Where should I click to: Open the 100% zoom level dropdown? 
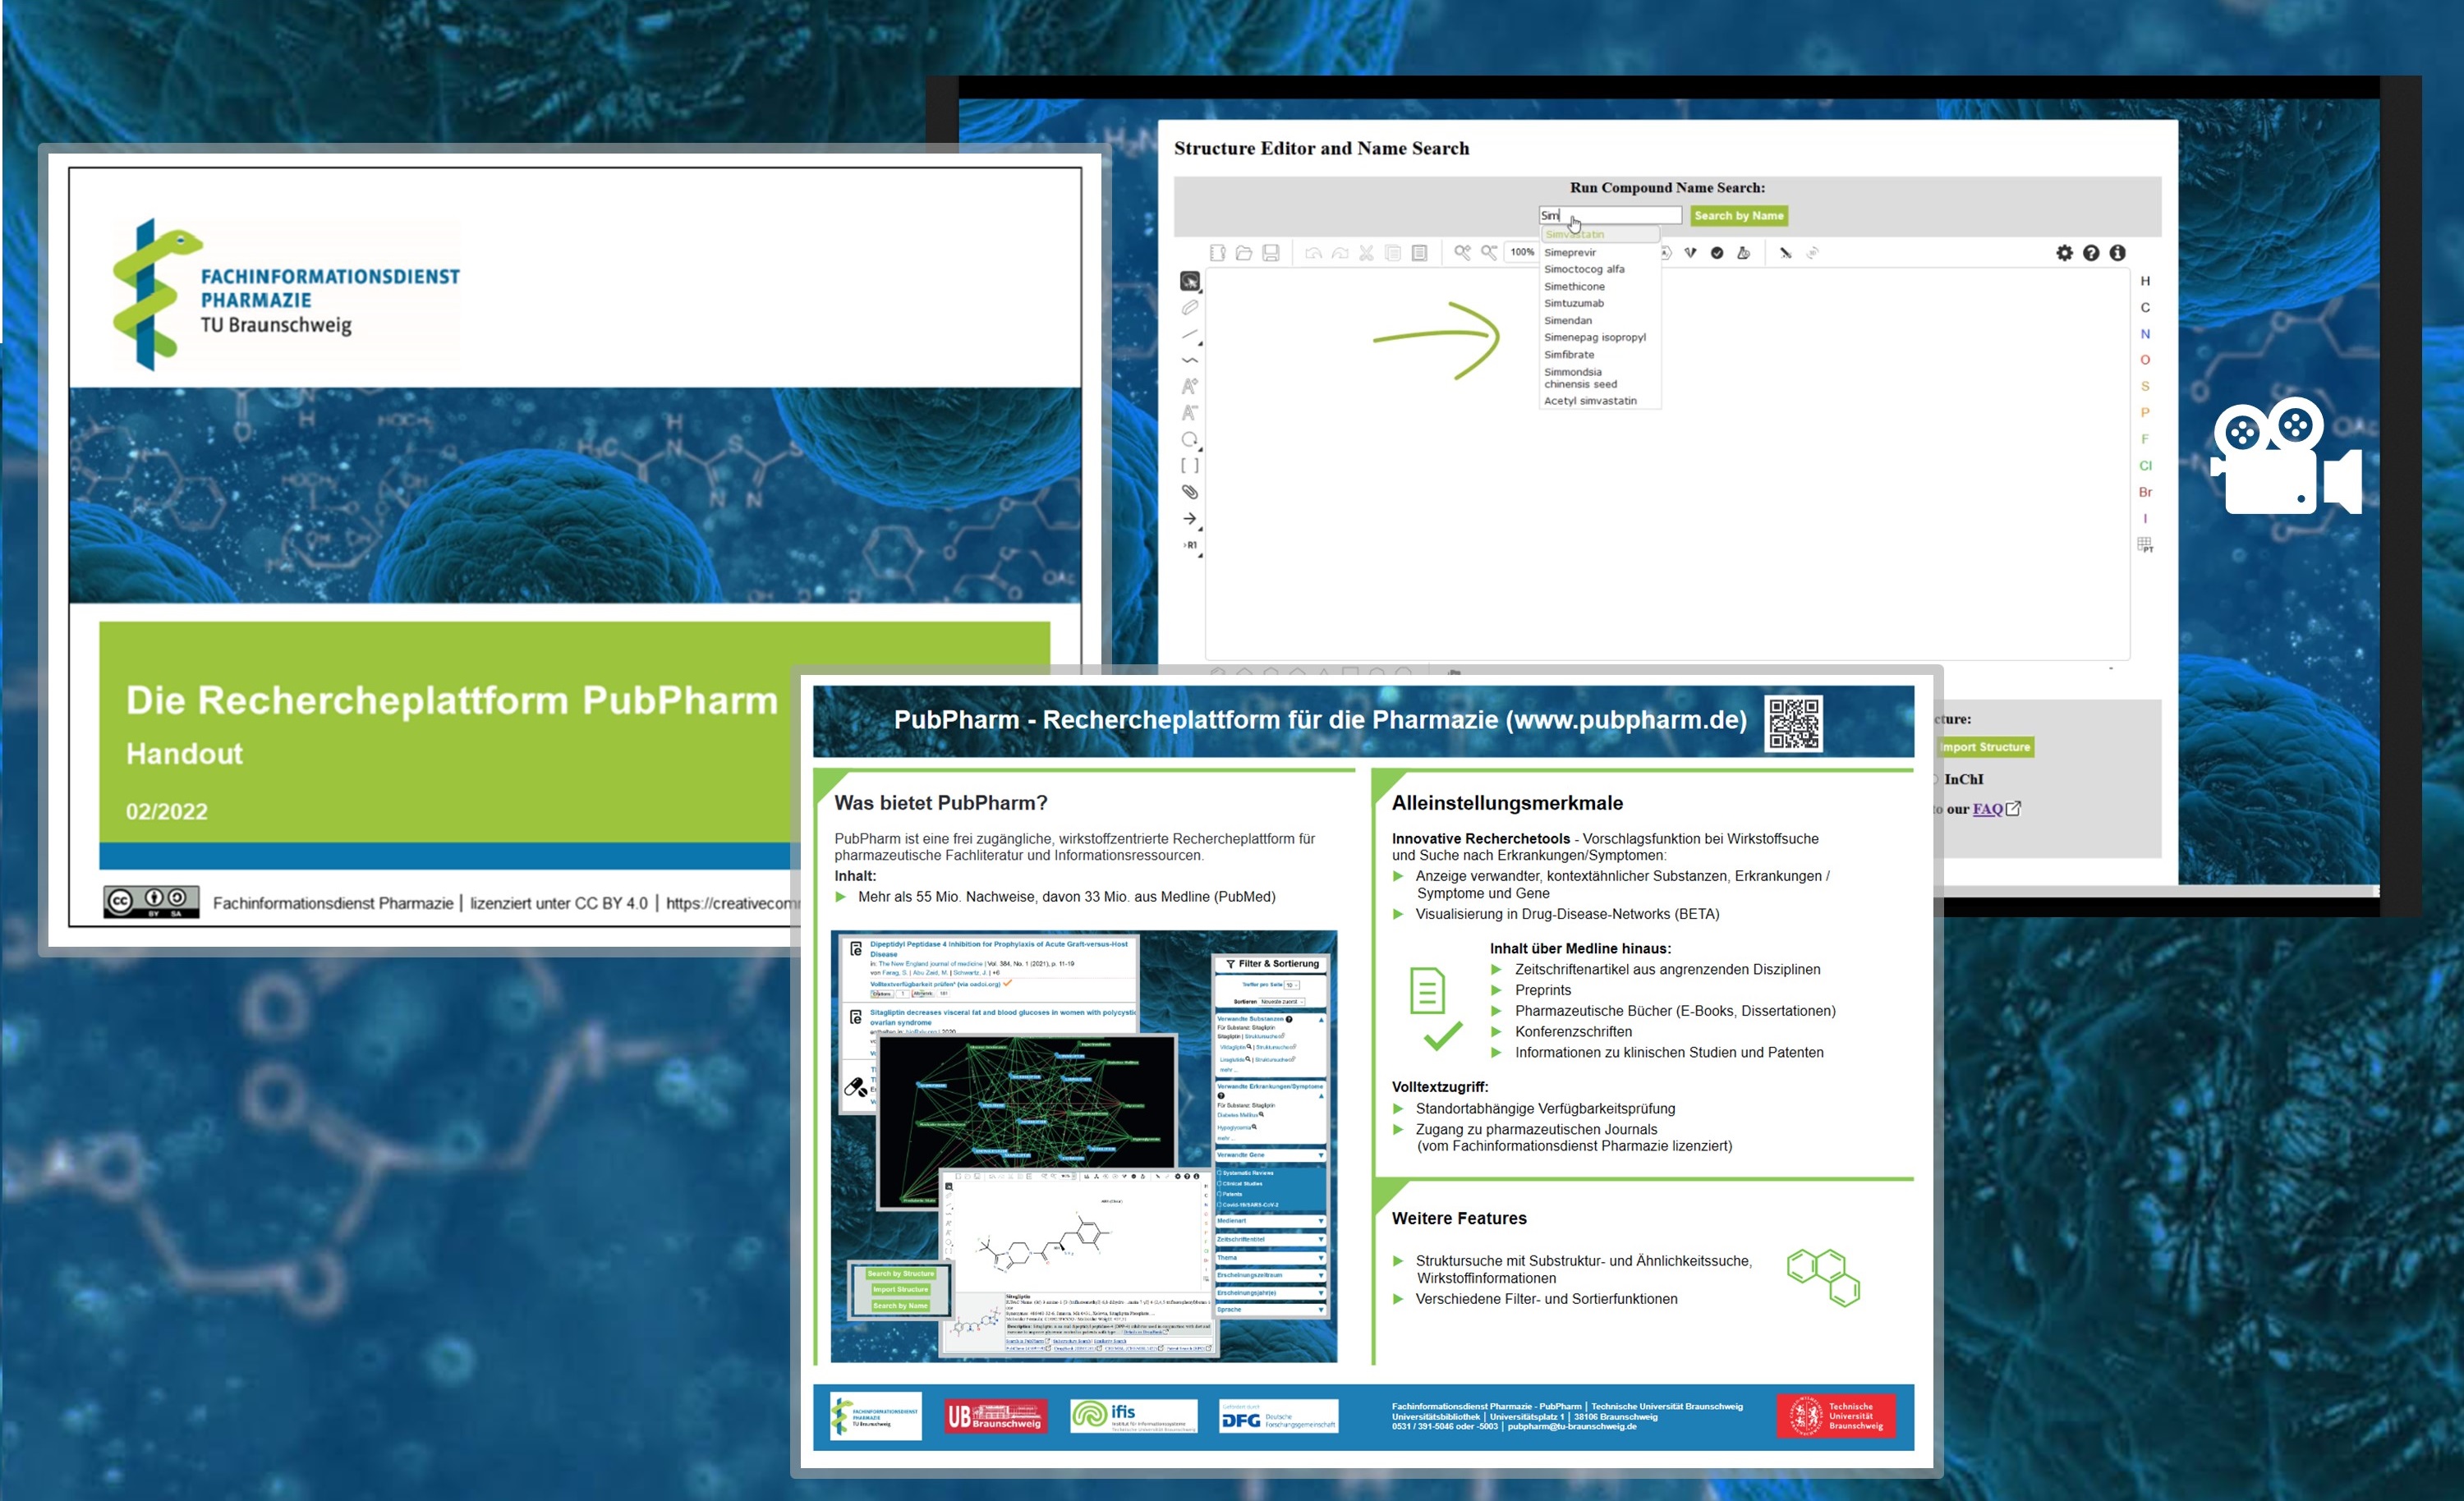click(x=1522, y=252)
